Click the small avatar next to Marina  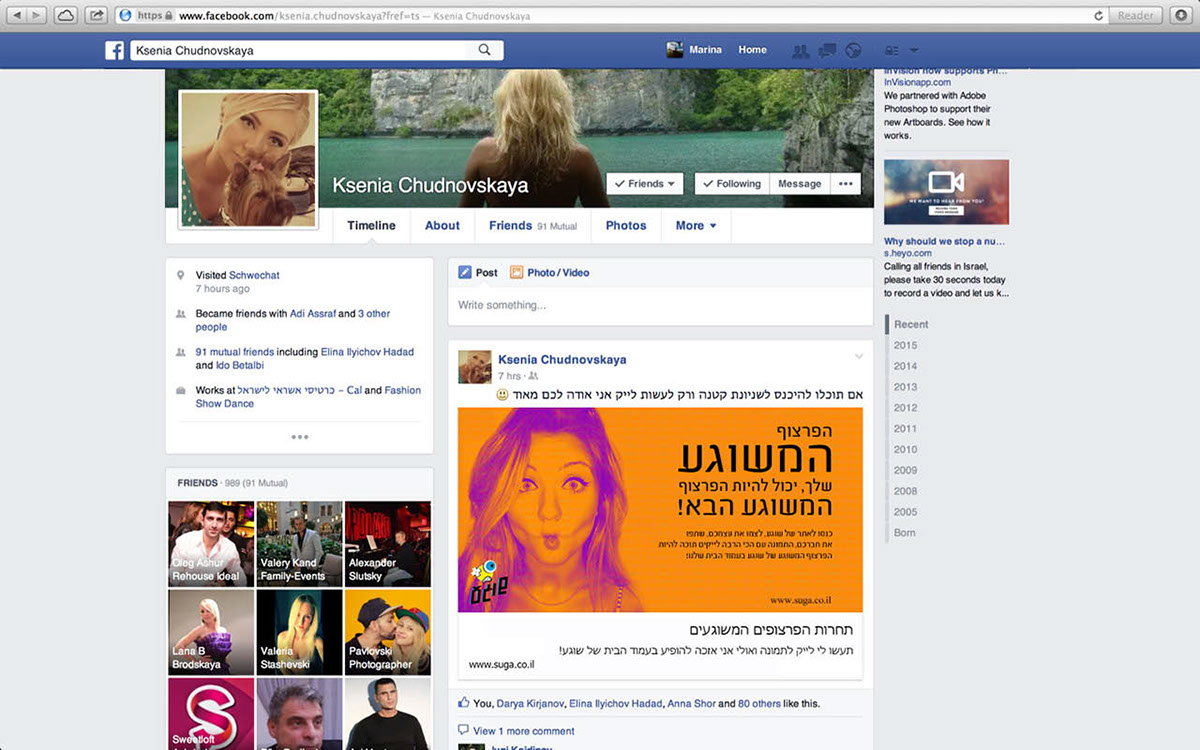(x=675, y=50)
